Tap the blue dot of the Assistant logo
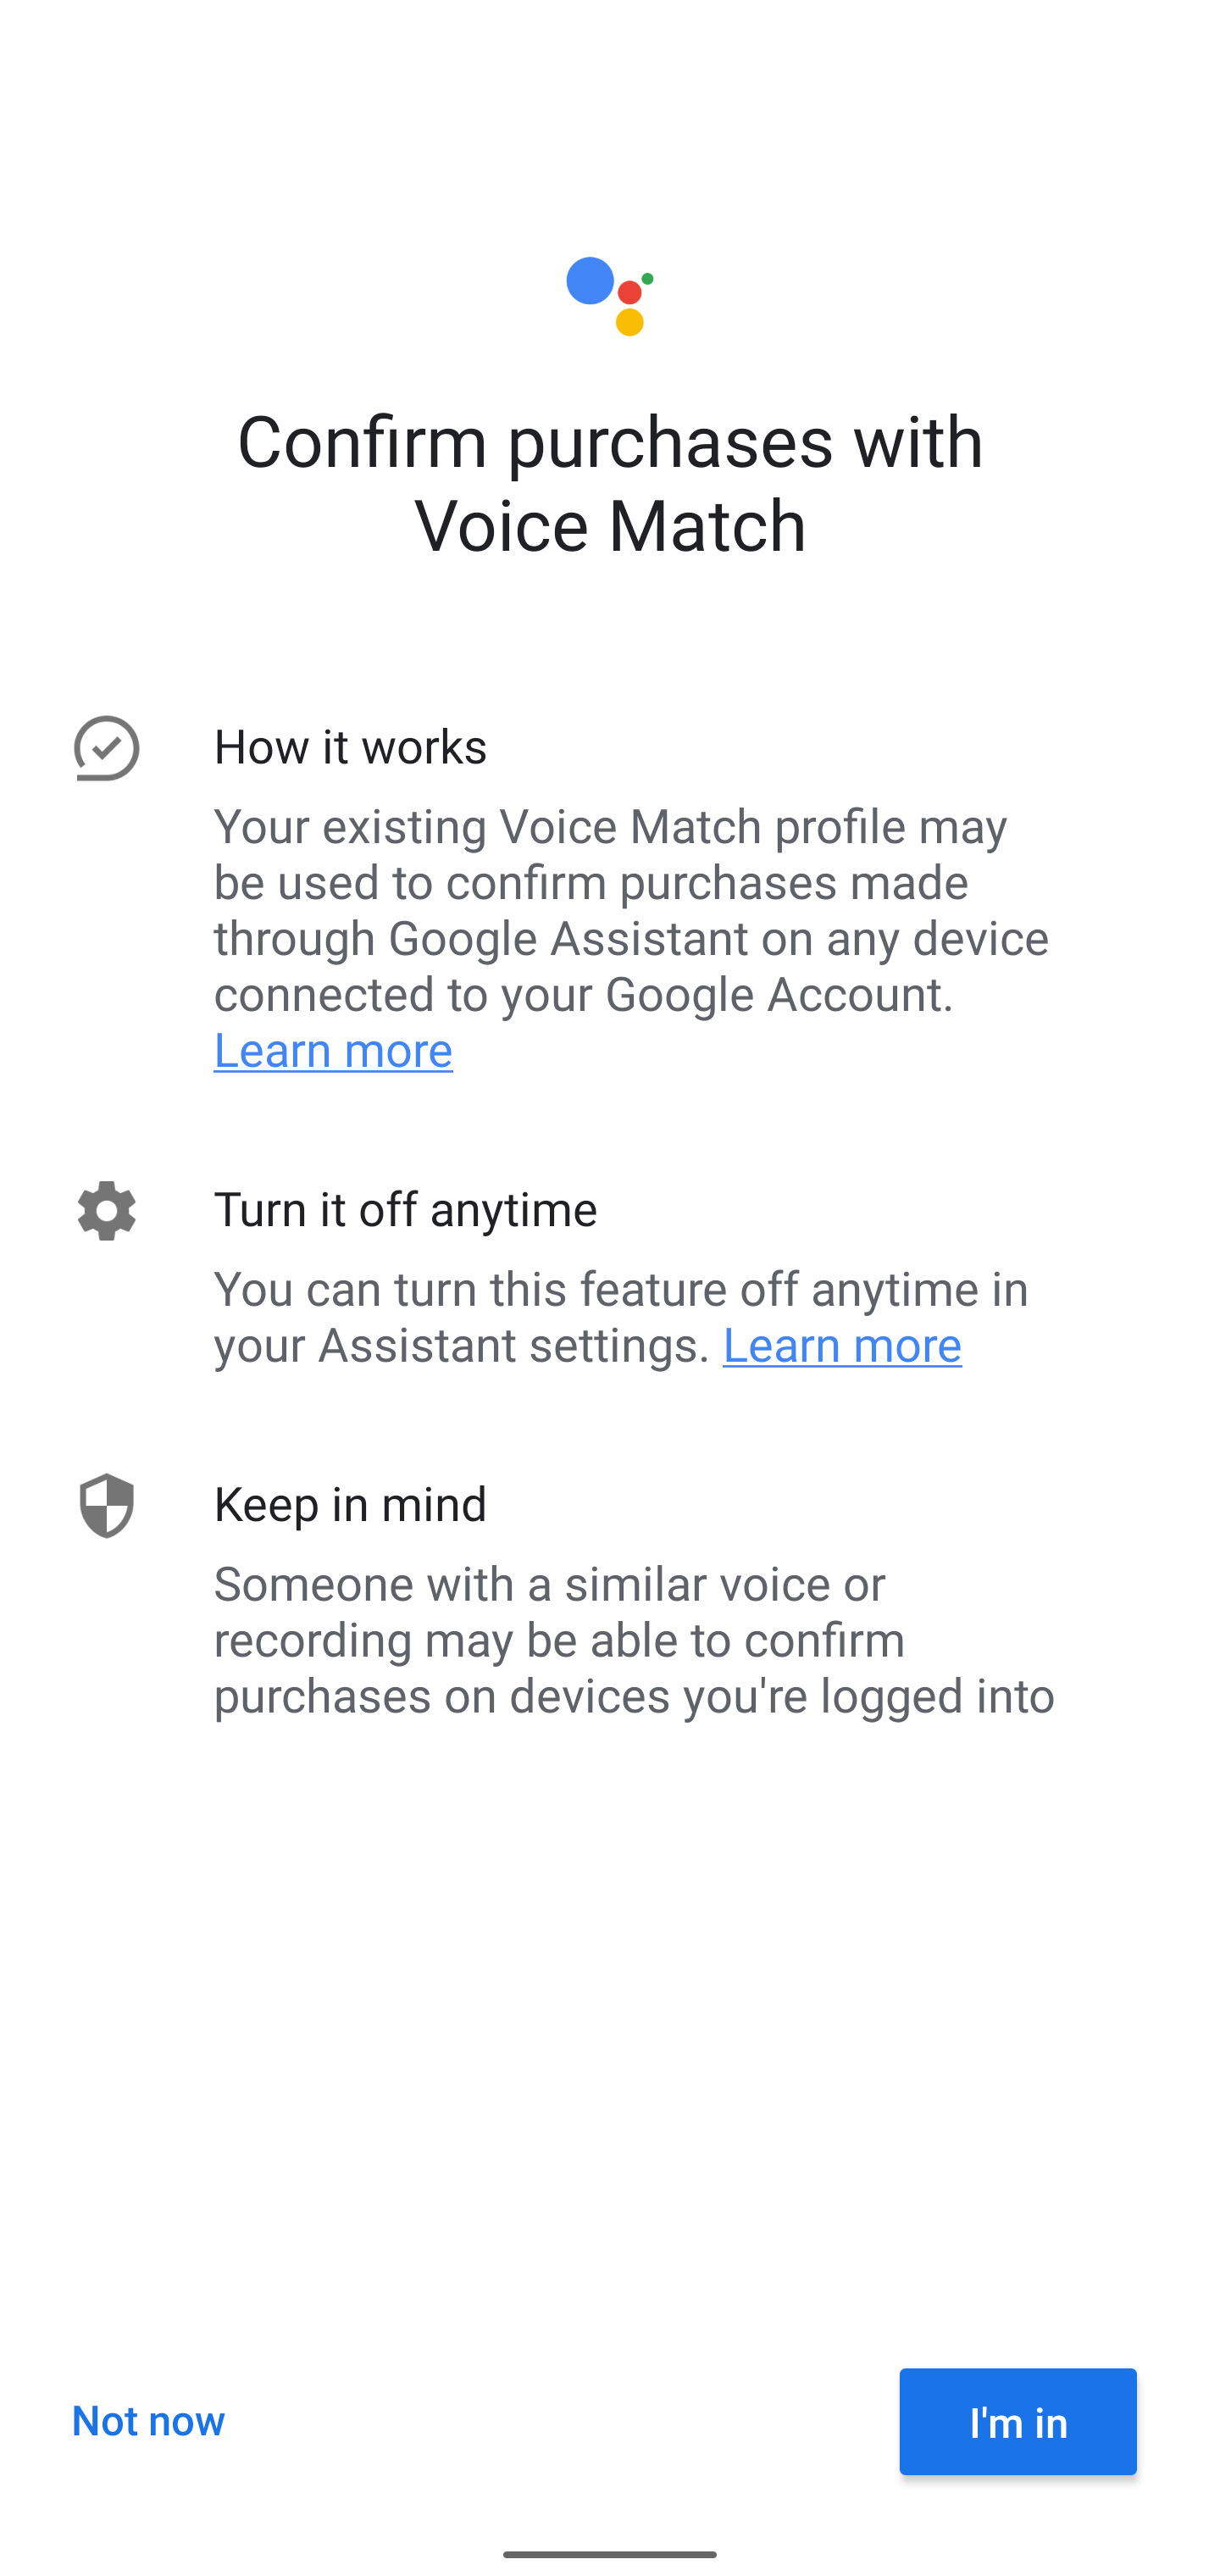 (590, 281)
